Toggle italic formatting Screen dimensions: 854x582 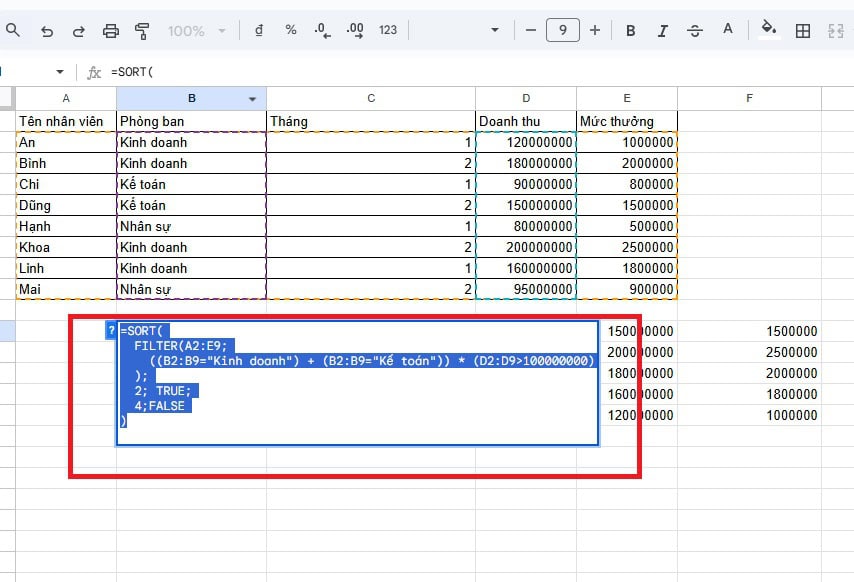[662, 31]
